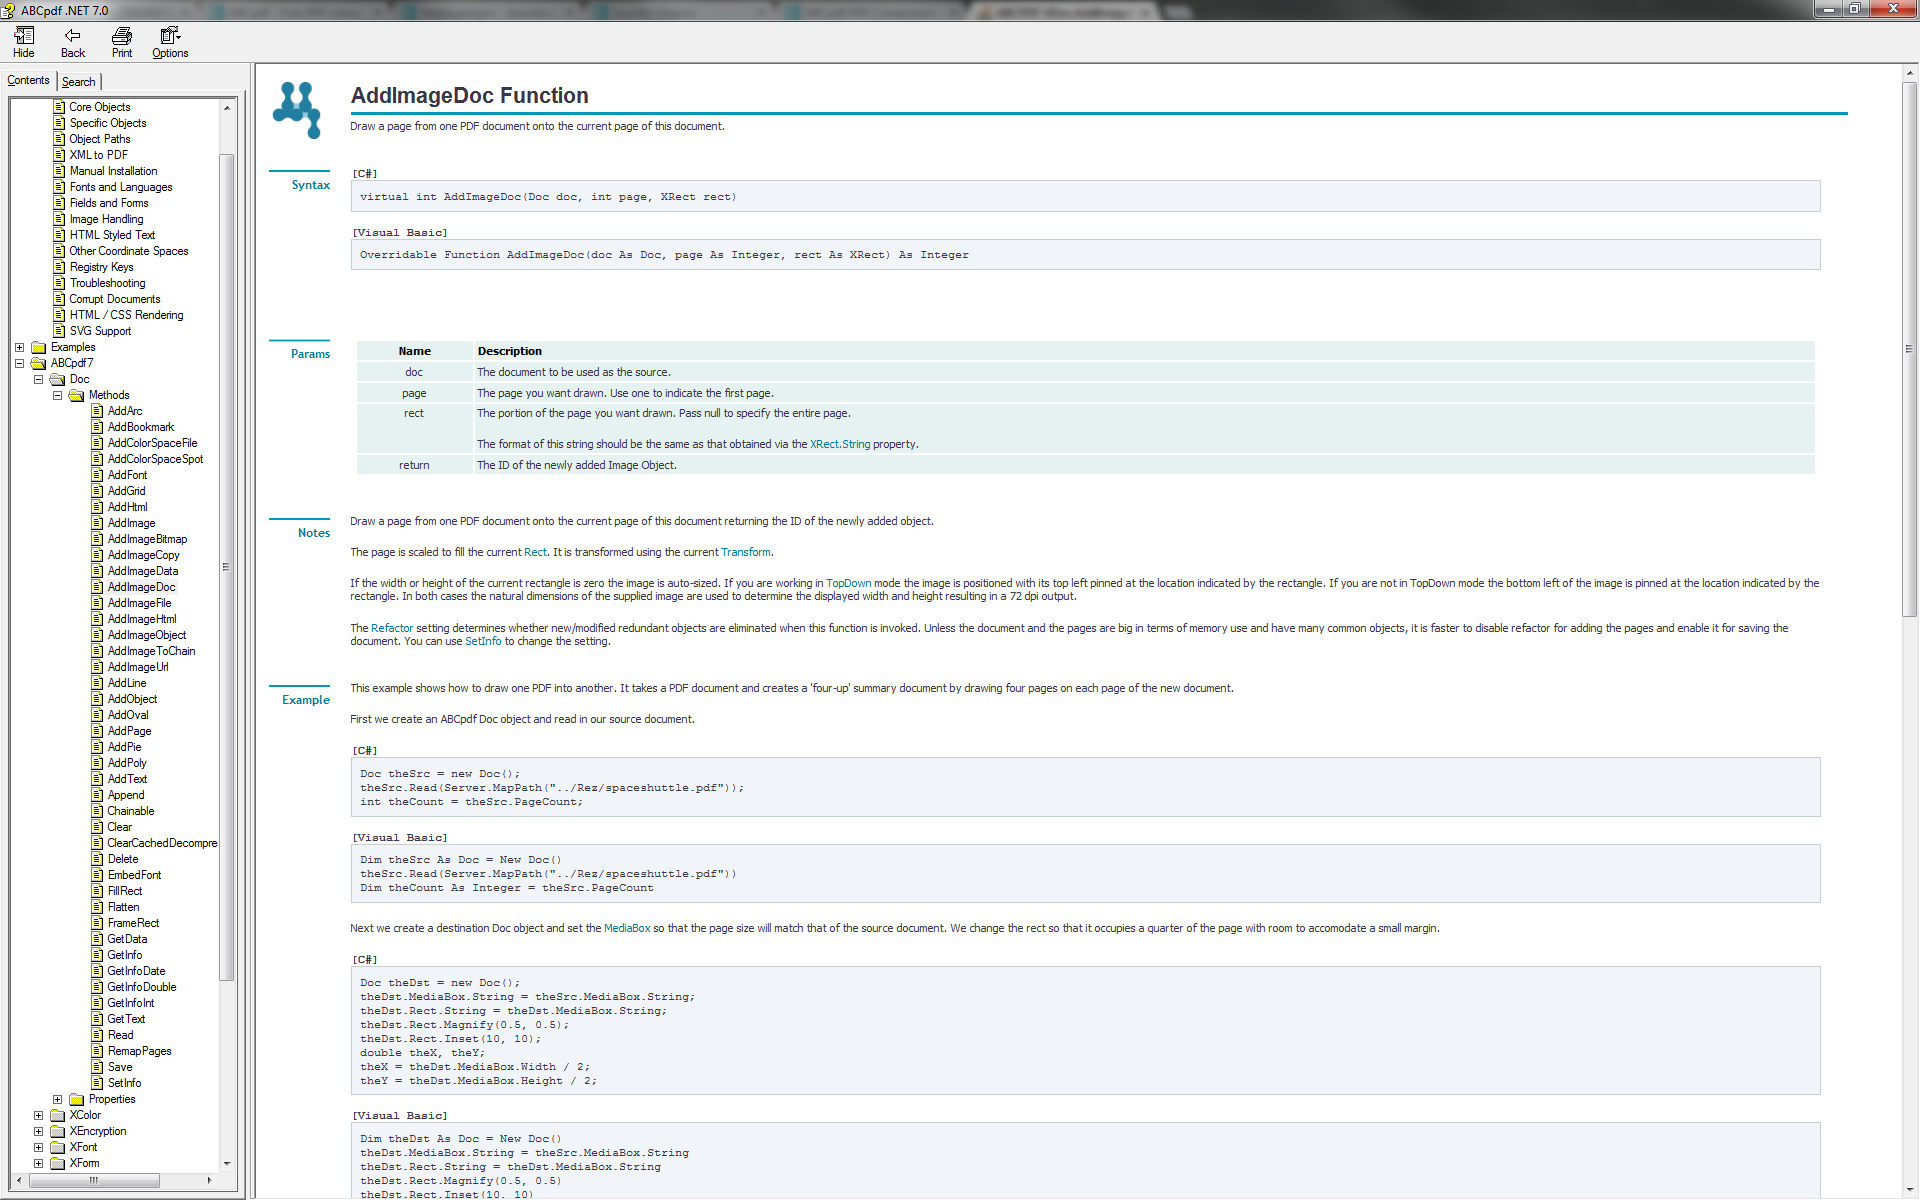Click the content pane scroll-down arrow
This screenshot has height=1200, width=1920.
[x=1910, y=1190]
